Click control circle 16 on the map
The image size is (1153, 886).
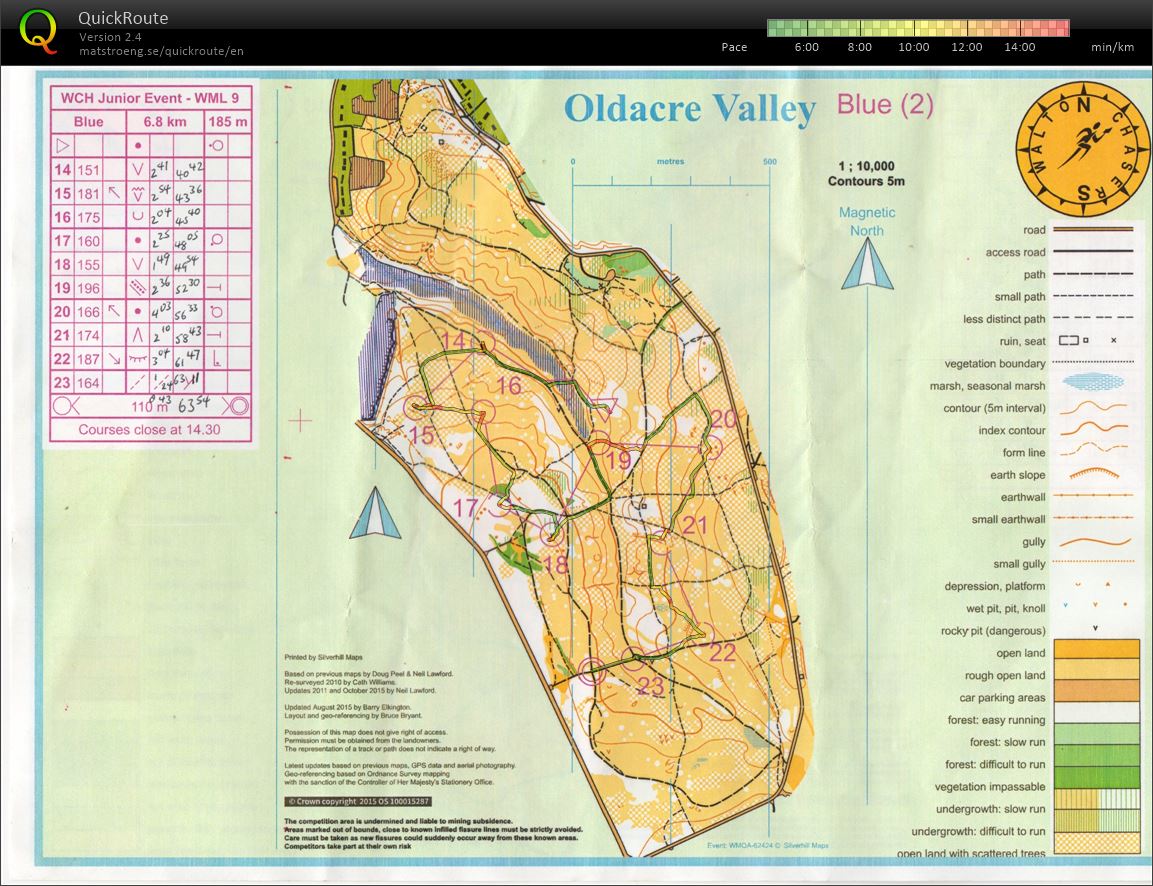pos(482,412)
